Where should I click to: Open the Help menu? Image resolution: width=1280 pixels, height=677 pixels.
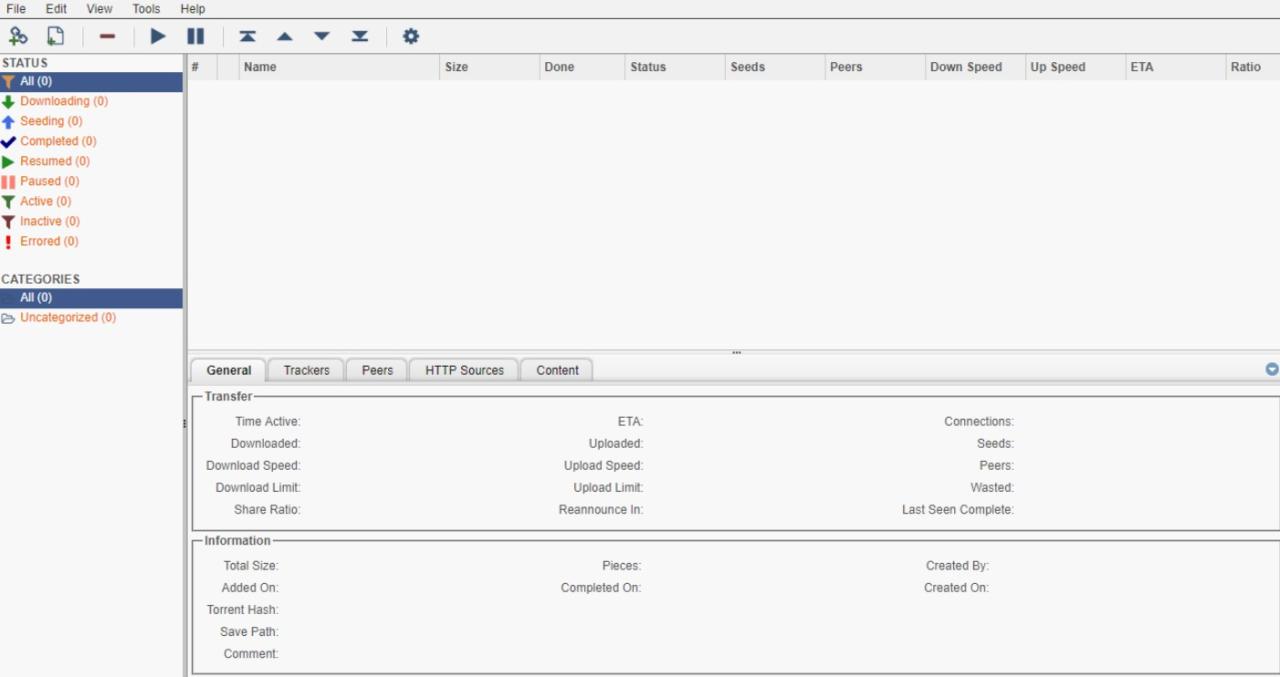point(193,8)
